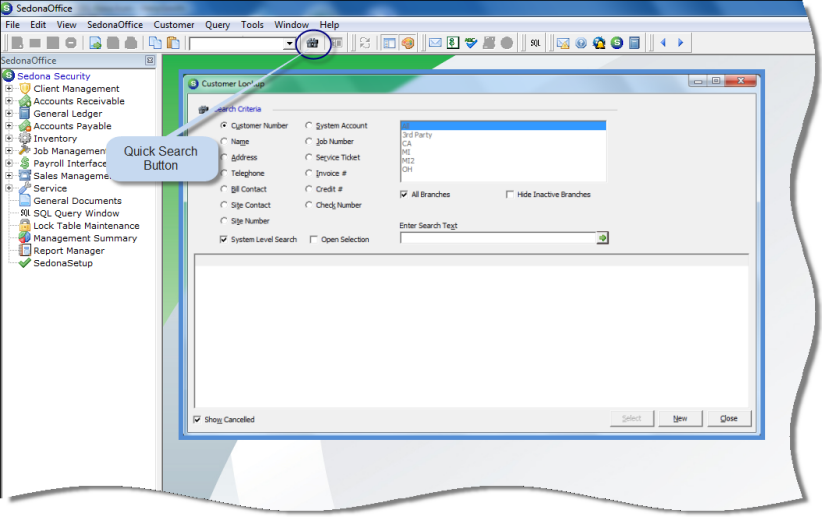Open the SQL query toolbar icon

[x=535, y=43]
